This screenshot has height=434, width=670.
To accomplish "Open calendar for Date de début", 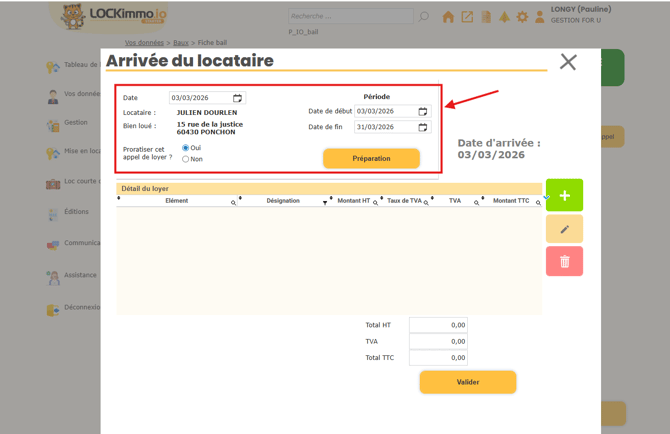I will 423,111.
